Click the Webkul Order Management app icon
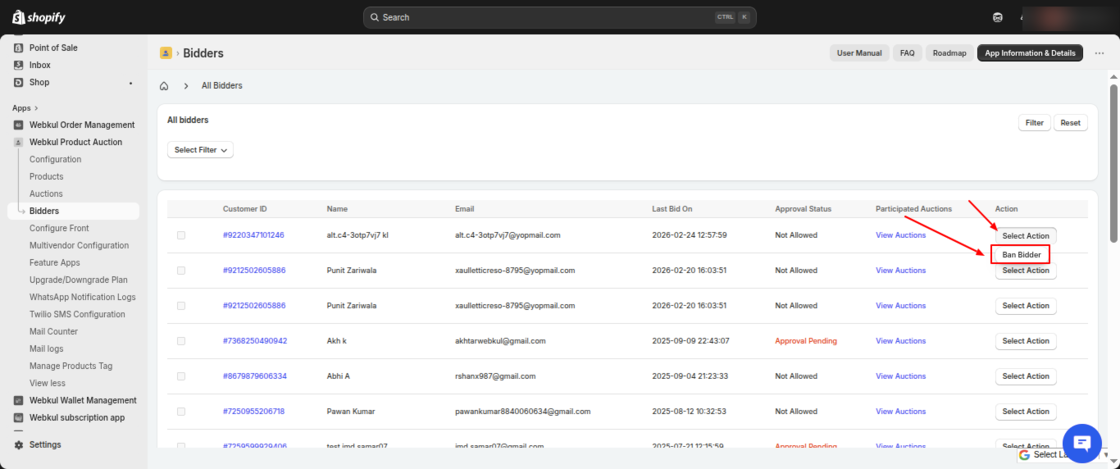 (x=19, y=125)
